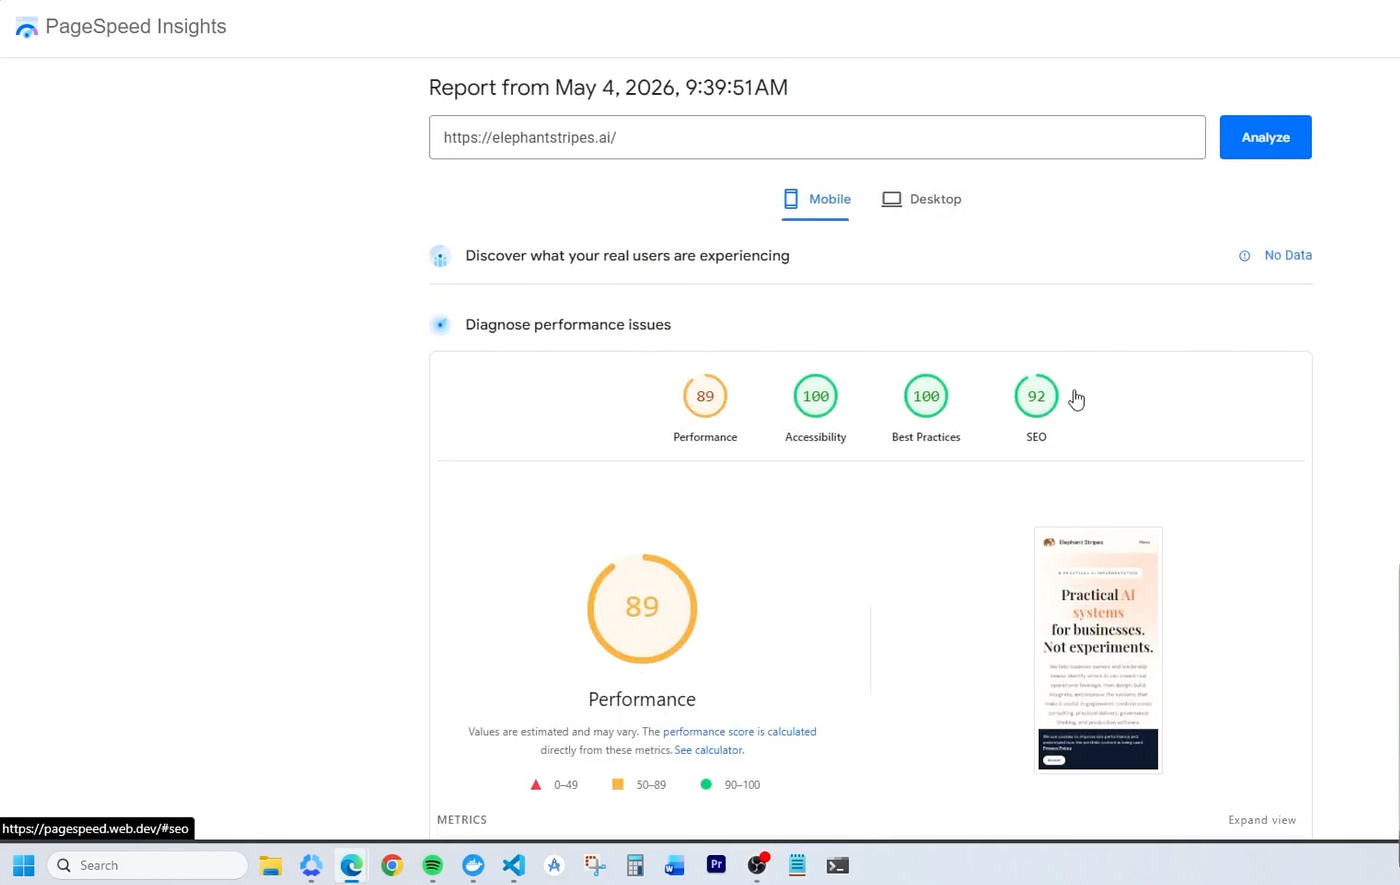Viewport: 1400px width, 885px height.
Task: Click the real users experience section icon
Action: pyautogui.click(x=440, y=256)
